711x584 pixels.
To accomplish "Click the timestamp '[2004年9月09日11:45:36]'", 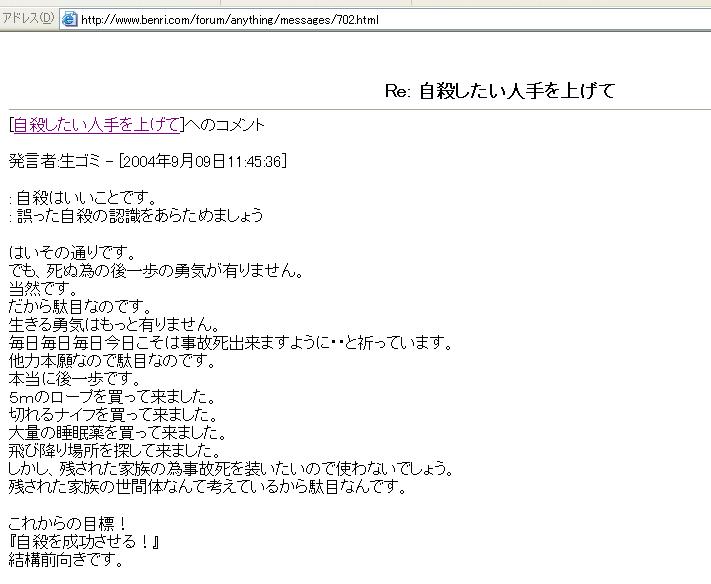I will click(203, 161).
